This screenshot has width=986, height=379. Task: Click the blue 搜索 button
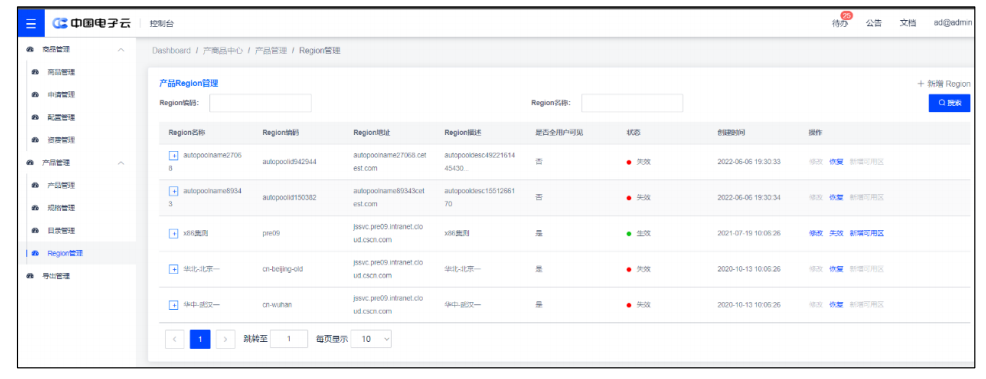point(950,103)
